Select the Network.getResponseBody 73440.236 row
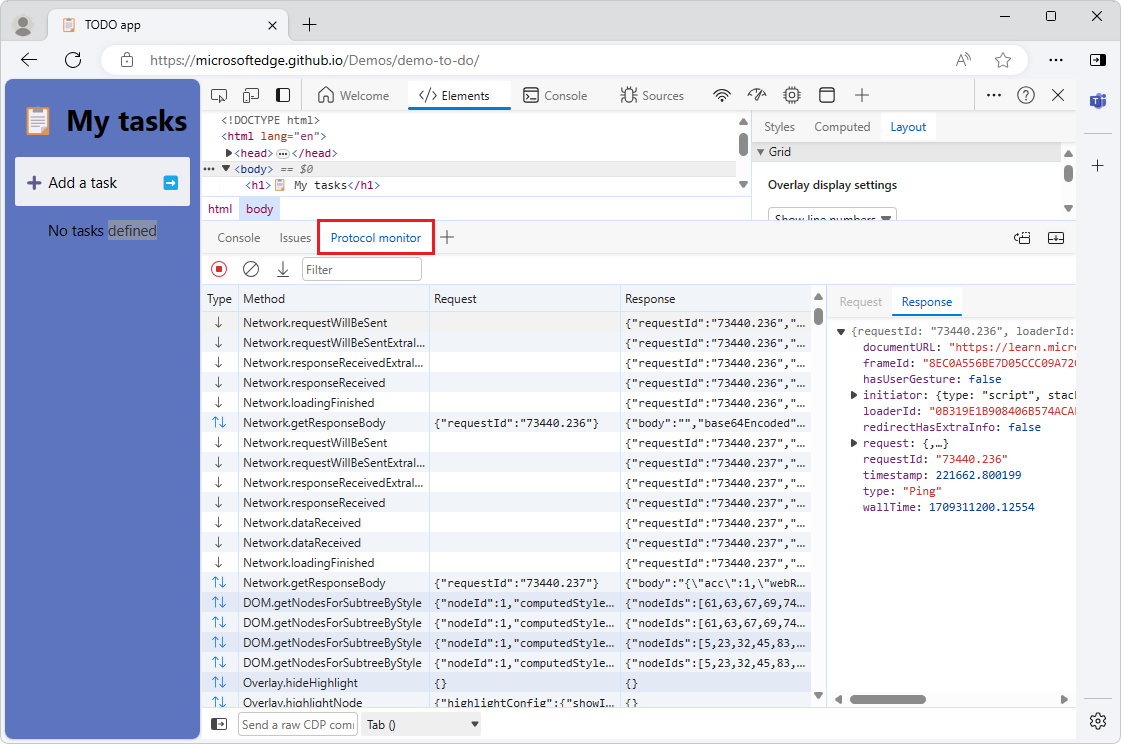 [314, 423]
